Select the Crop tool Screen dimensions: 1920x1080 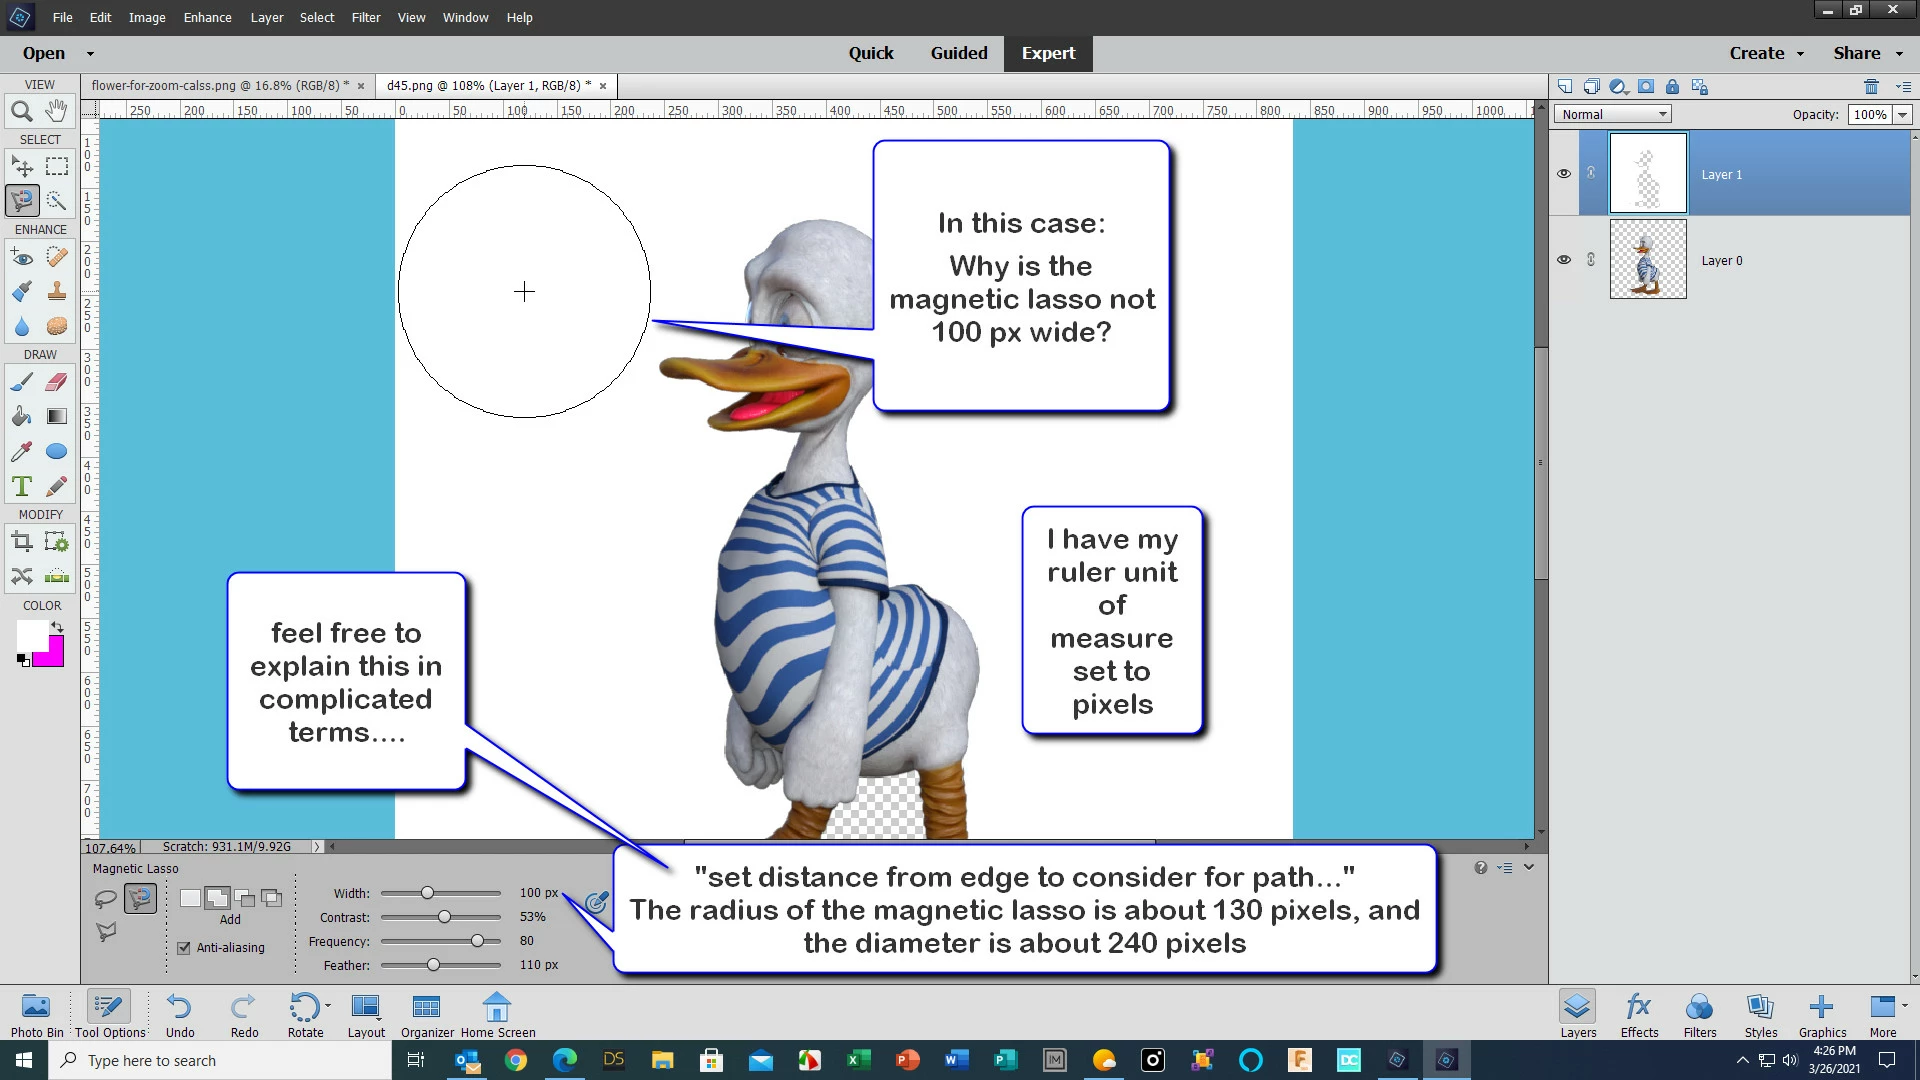coord(21,542)
